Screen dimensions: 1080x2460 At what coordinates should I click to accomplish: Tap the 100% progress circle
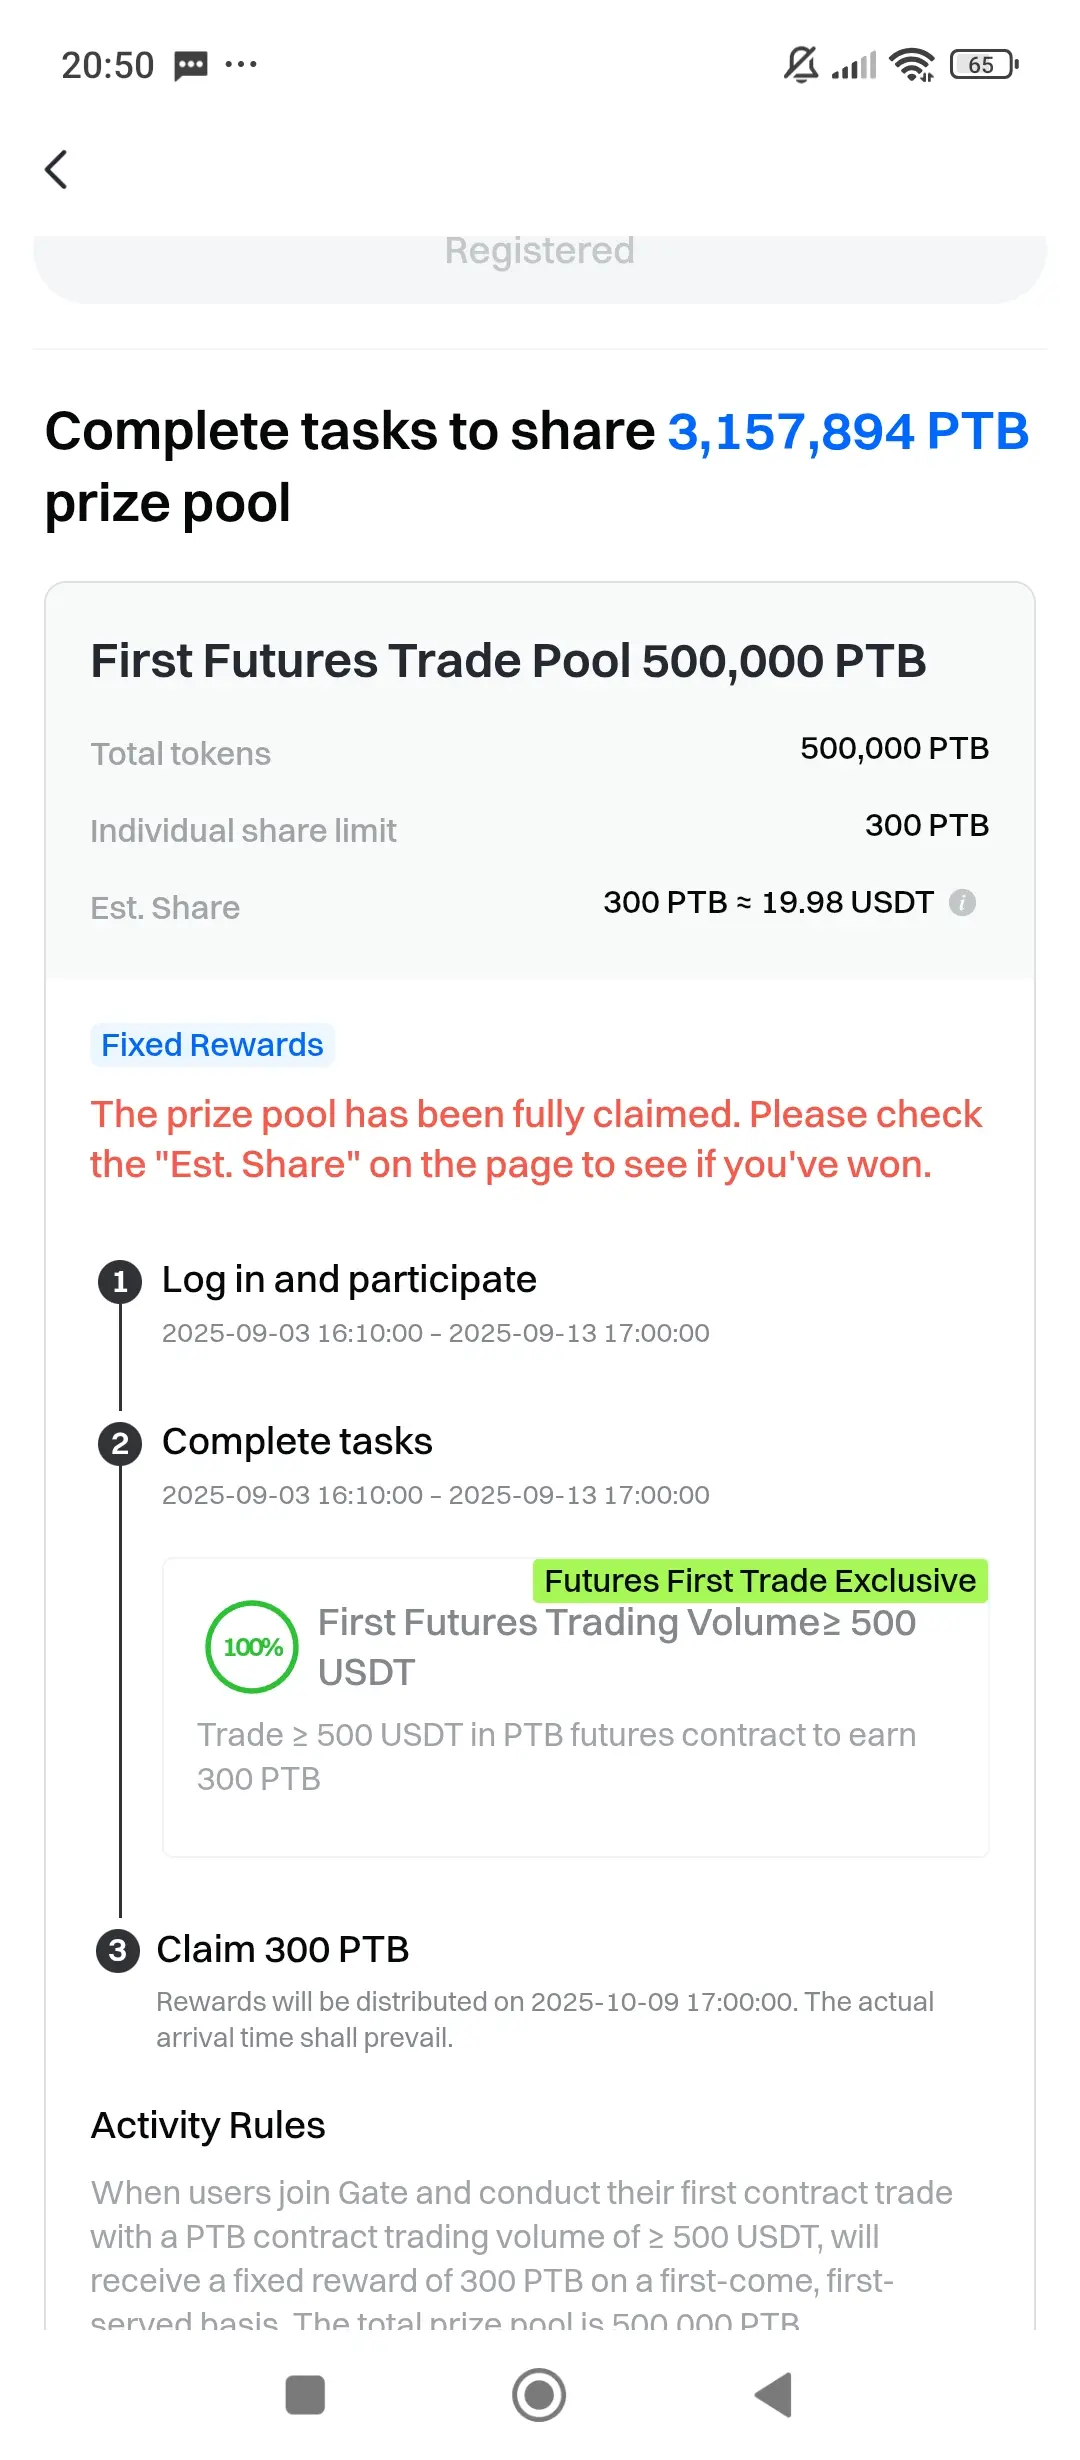pyautogui.click(x=252, y=1646)
